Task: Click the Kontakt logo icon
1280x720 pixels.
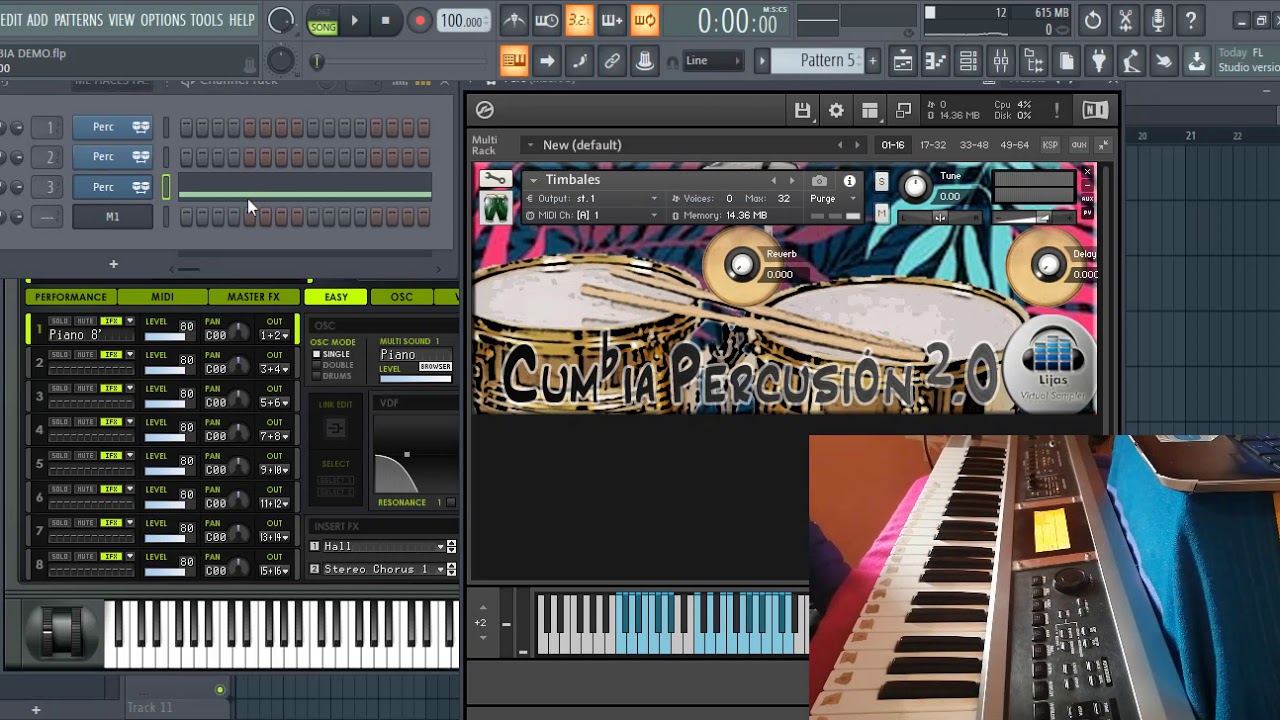Action: pos(485,110)
